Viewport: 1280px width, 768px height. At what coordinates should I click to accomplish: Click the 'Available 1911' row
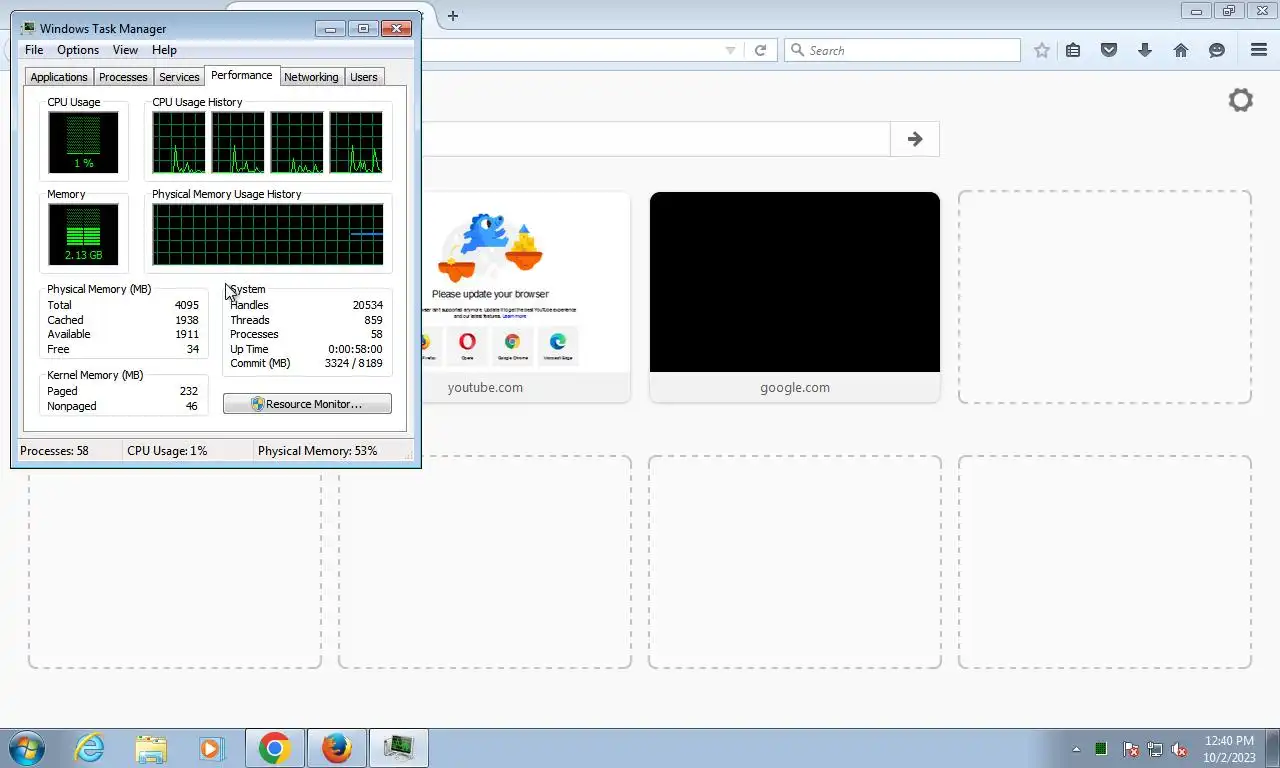[x=123, y=334]
